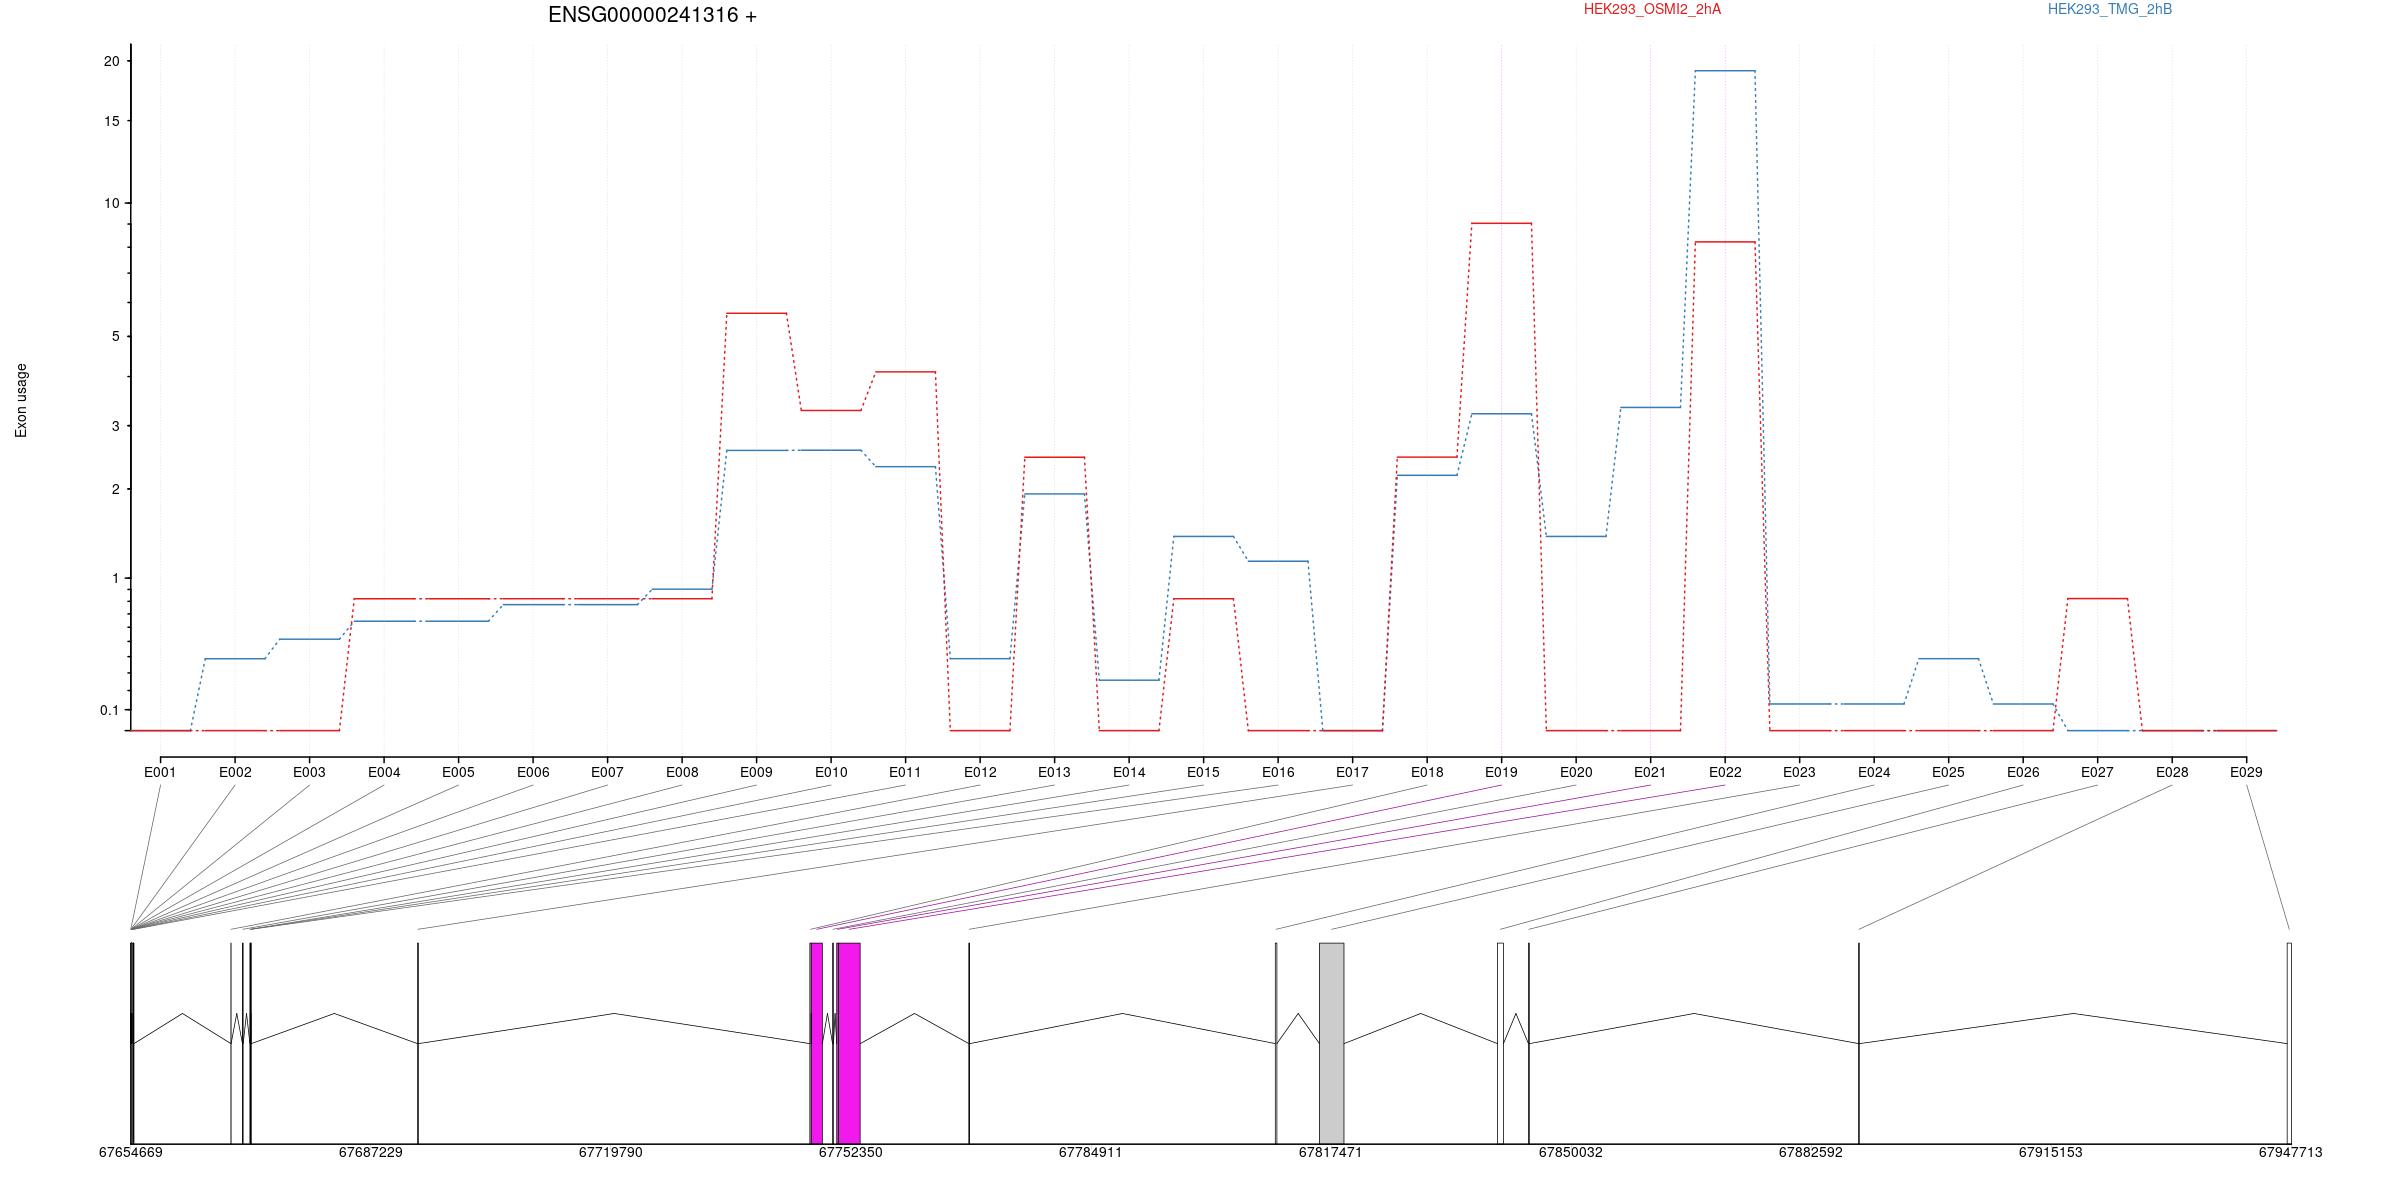Click genomic coordinate 67752350
This screenshot has width=2400, height=1200.
tap(850, 1152)
